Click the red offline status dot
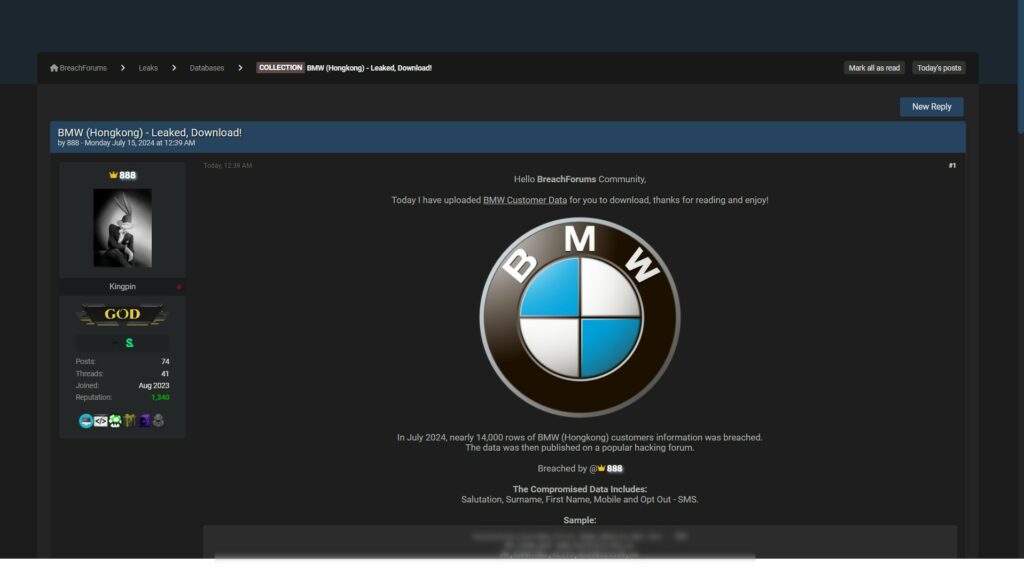Viewport: 1024px width, 572px height. click(179, 287)
